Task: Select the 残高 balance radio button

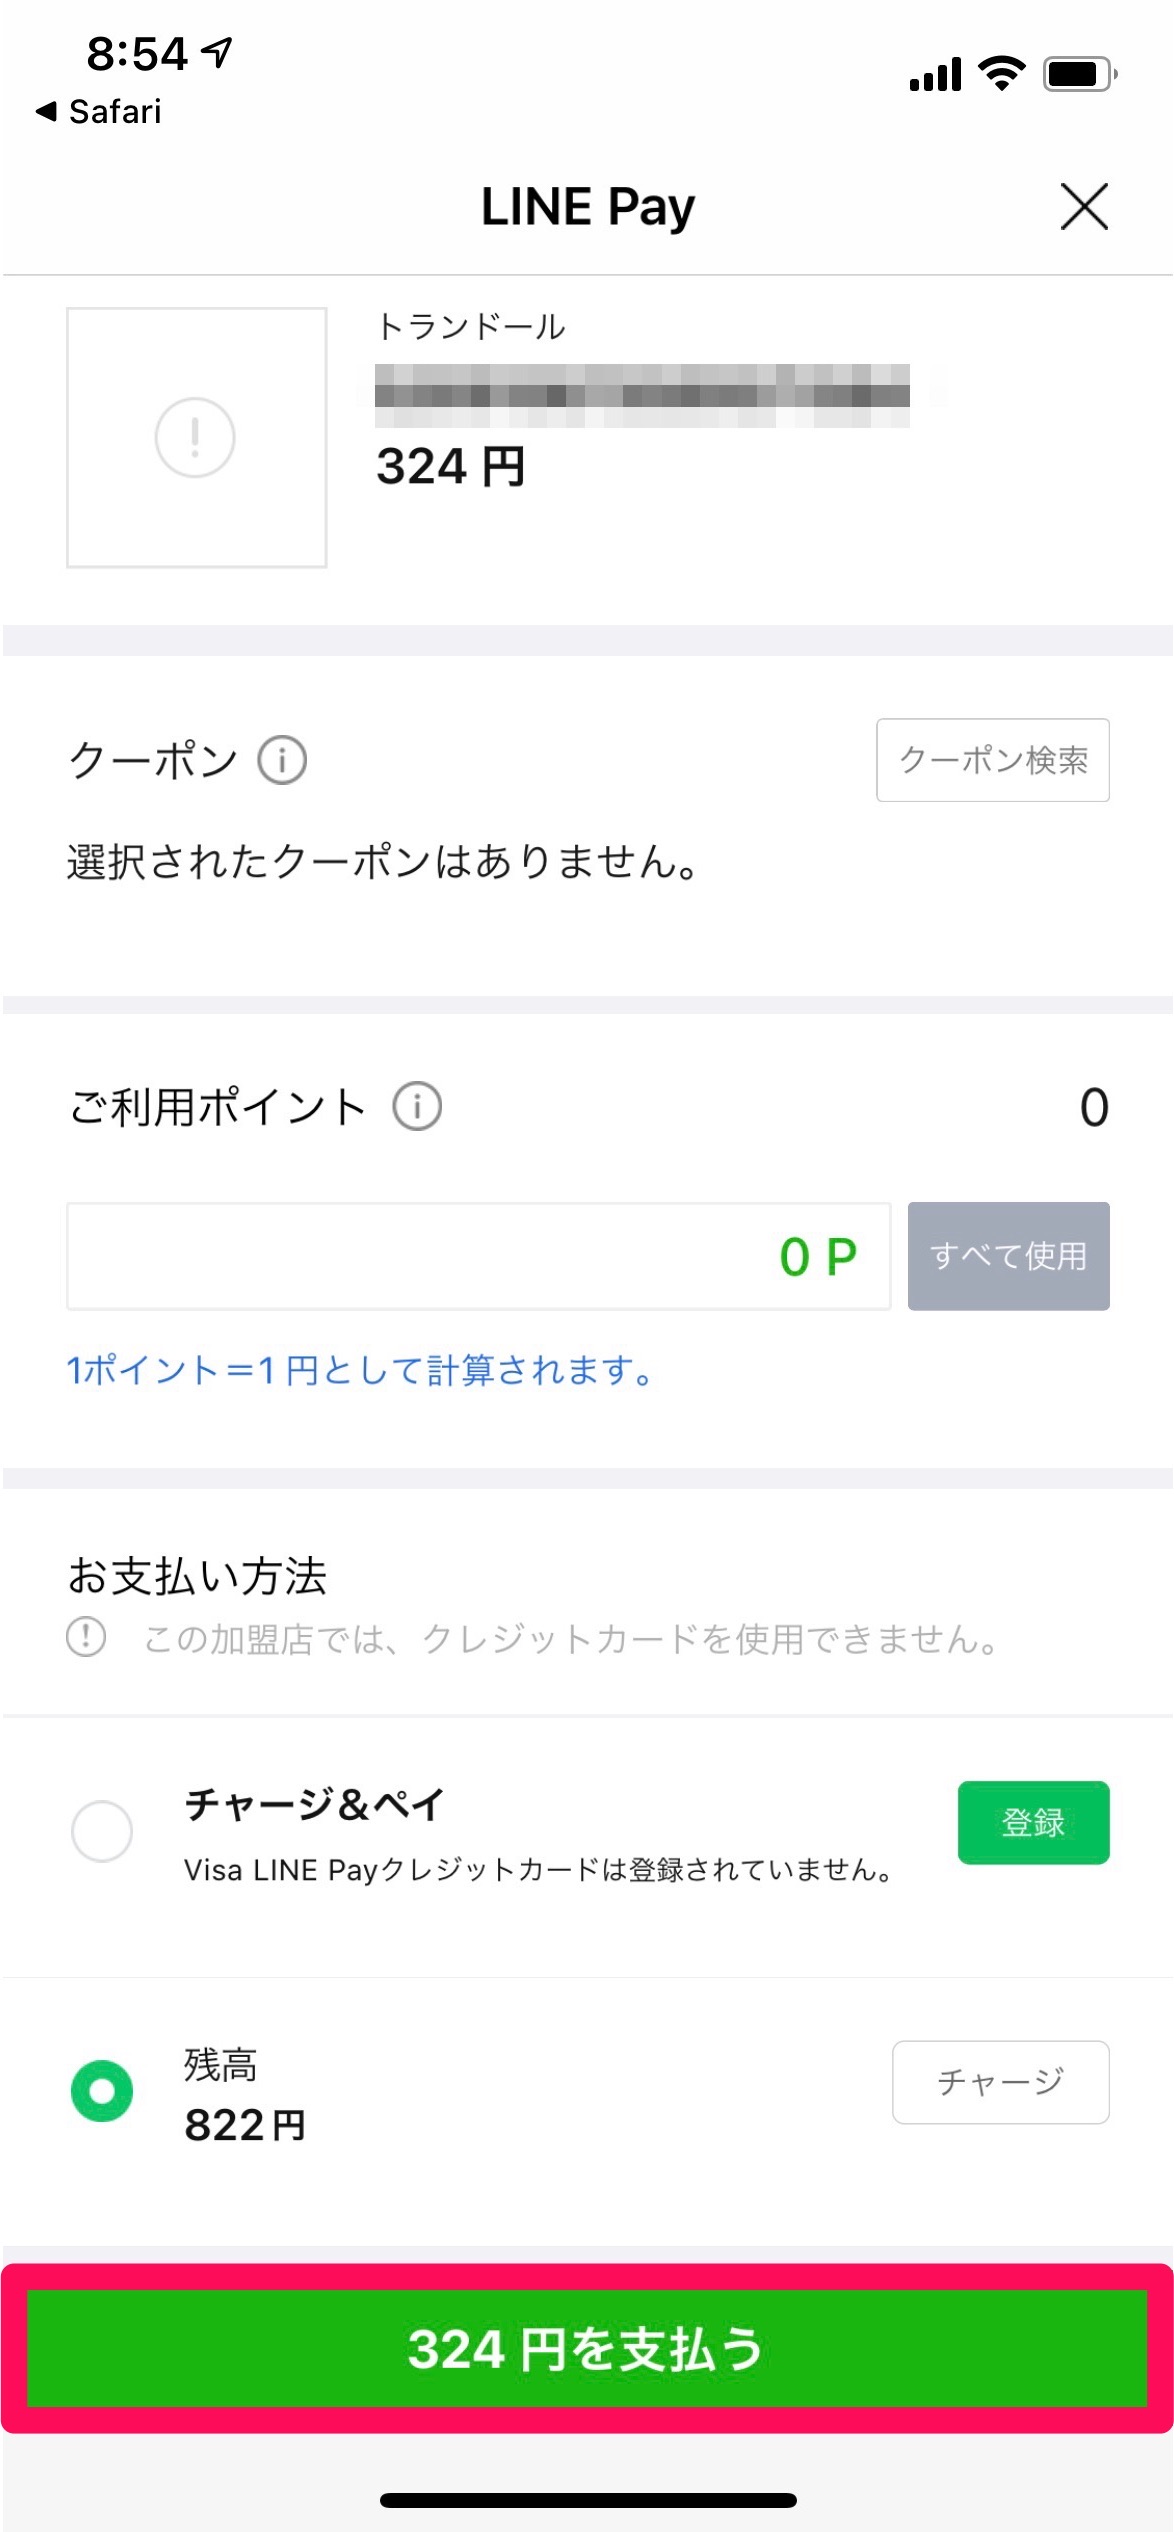Action: (102, 2090)
